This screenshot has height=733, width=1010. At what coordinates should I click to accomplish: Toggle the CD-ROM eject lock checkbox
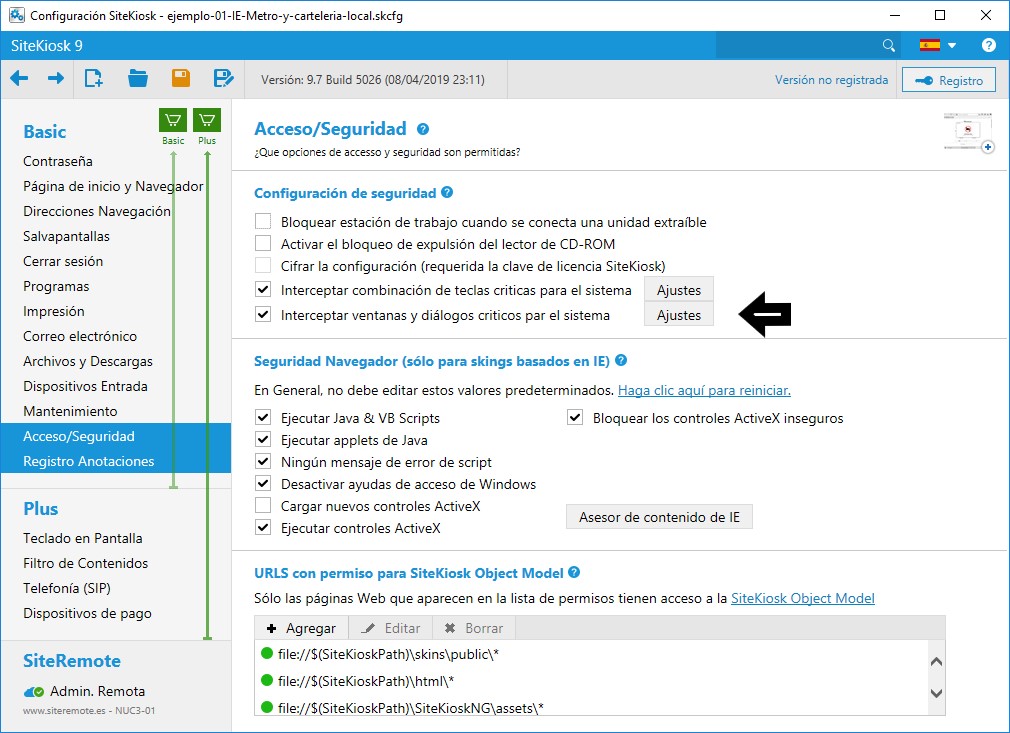click(263, 244)
